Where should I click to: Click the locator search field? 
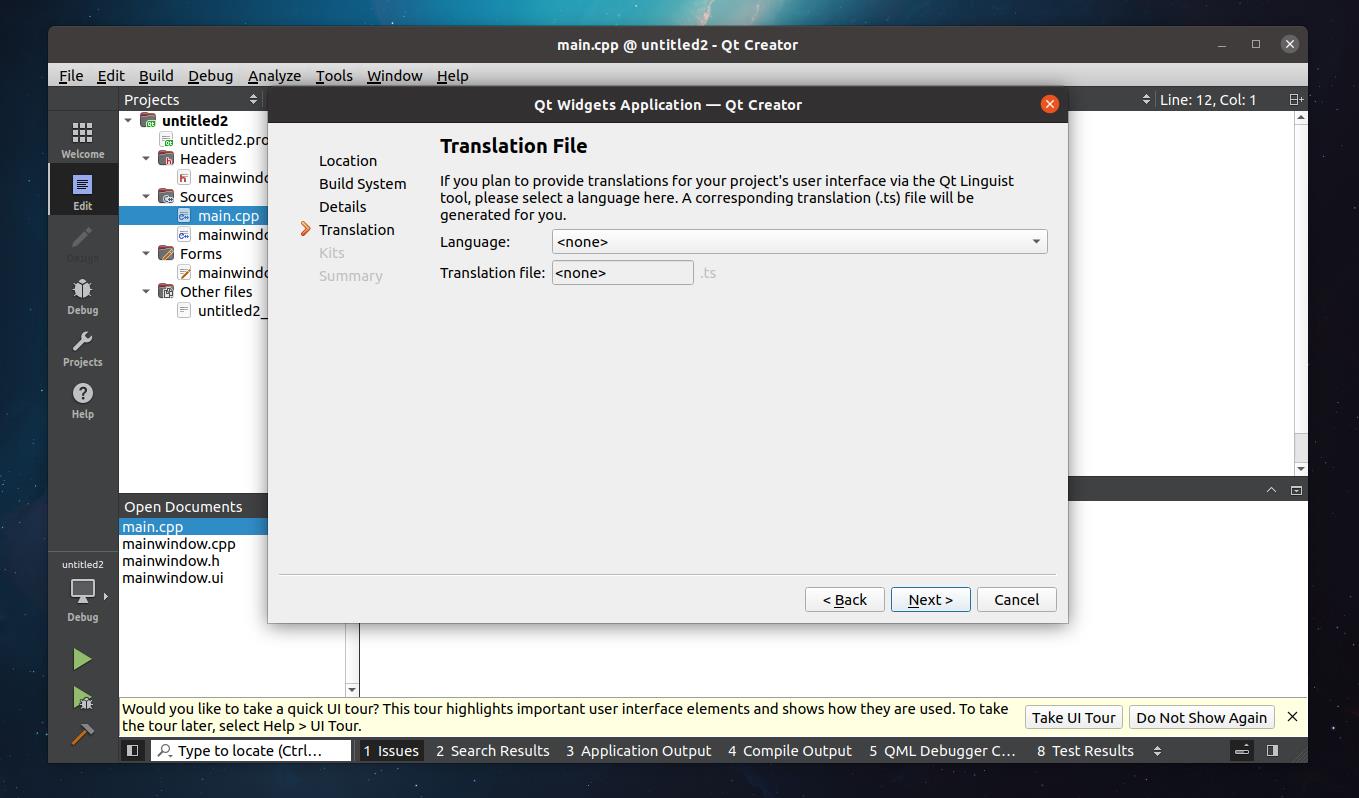[x=251, y=750]
